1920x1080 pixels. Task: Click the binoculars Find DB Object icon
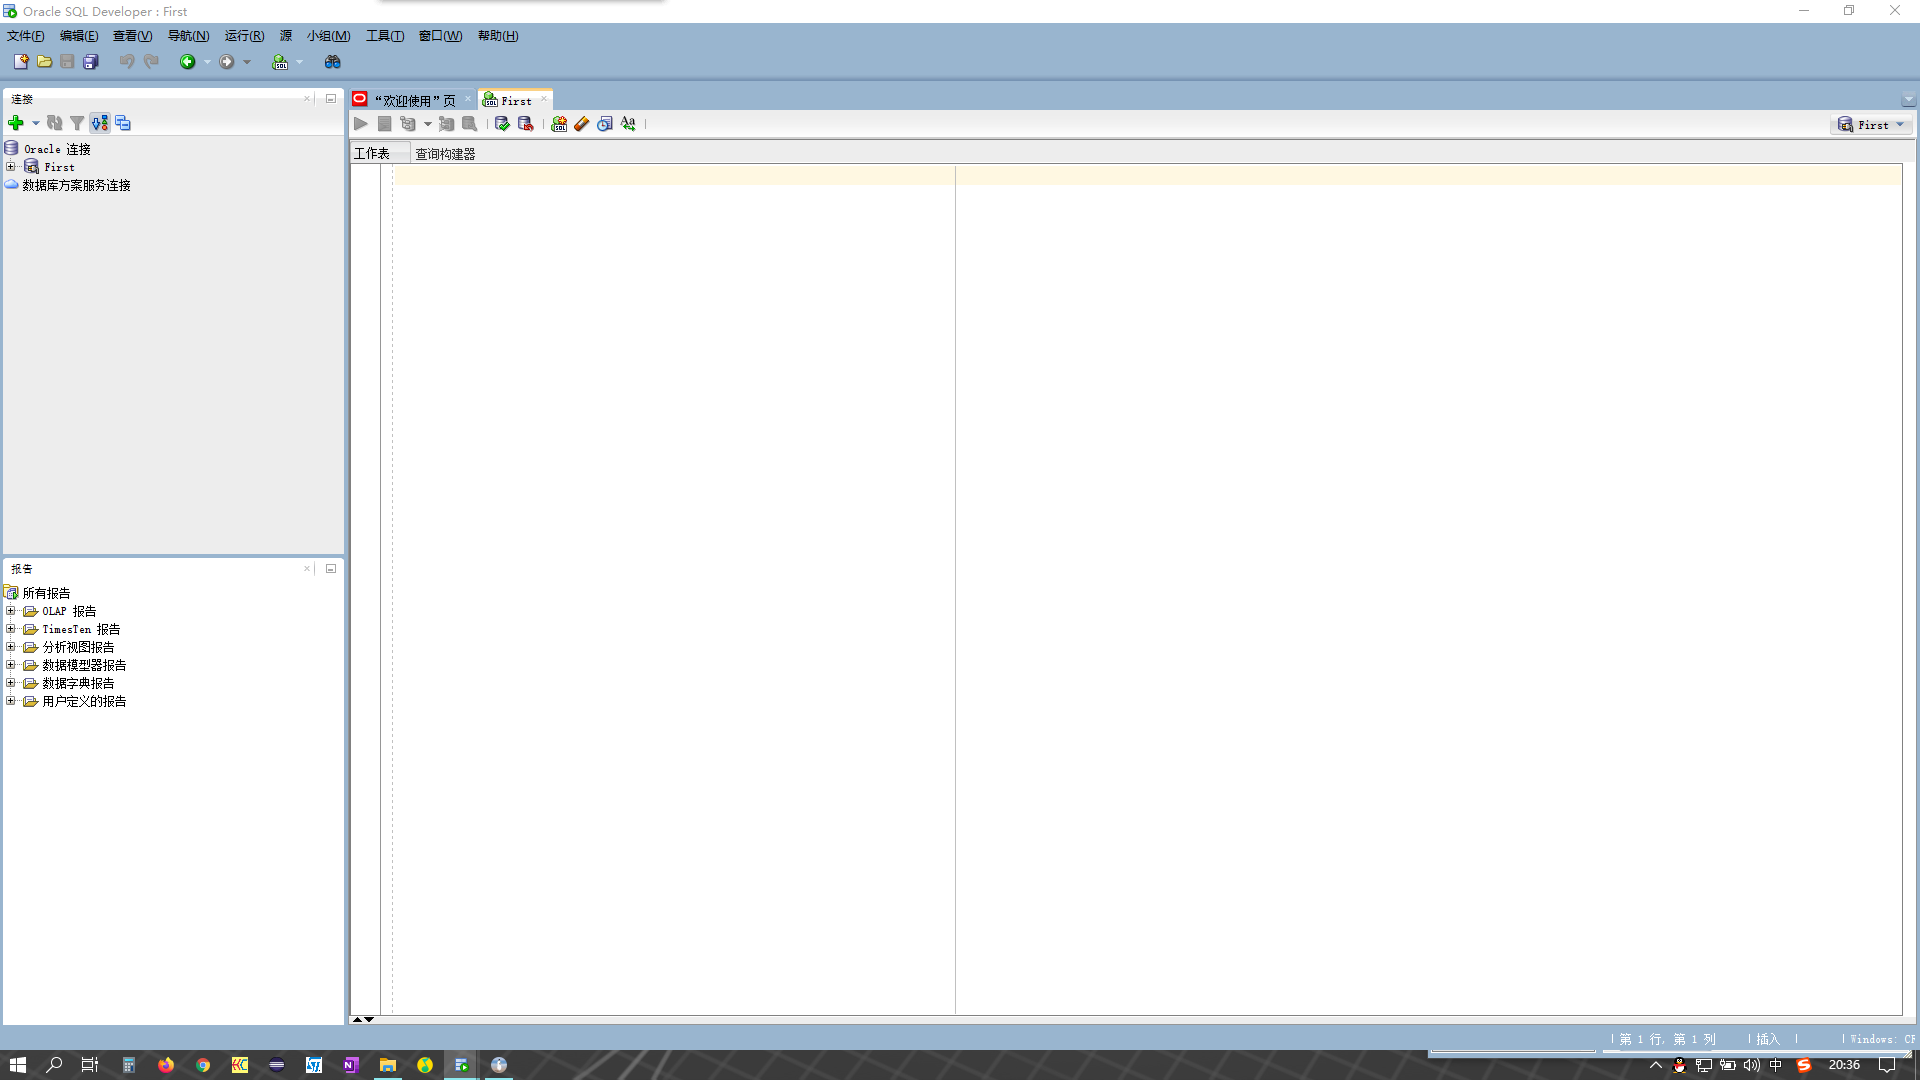click(333, 62)
